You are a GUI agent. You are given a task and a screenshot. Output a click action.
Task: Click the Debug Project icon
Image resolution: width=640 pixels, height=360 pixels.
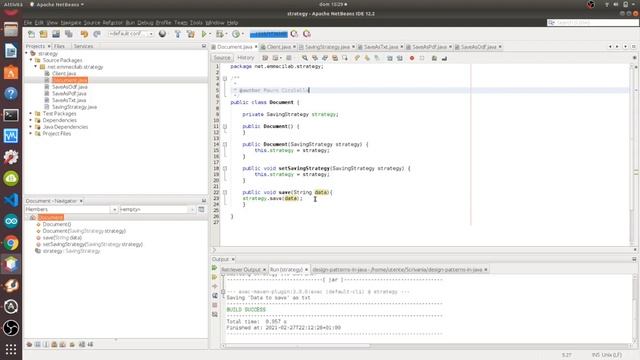point(220,34)
